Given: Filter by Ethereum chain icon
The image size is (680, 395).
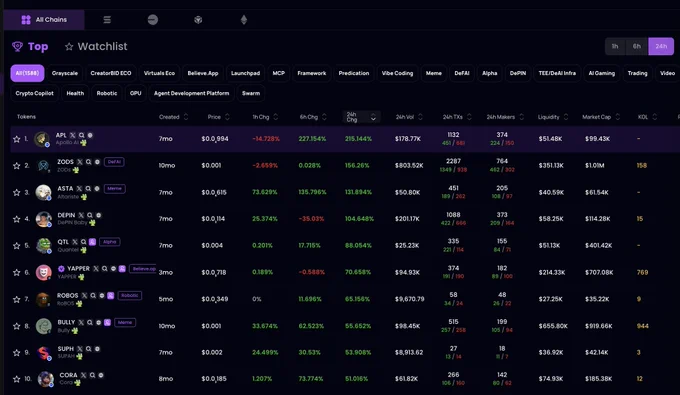Looking at the screenshot, I should click(244, 20).
